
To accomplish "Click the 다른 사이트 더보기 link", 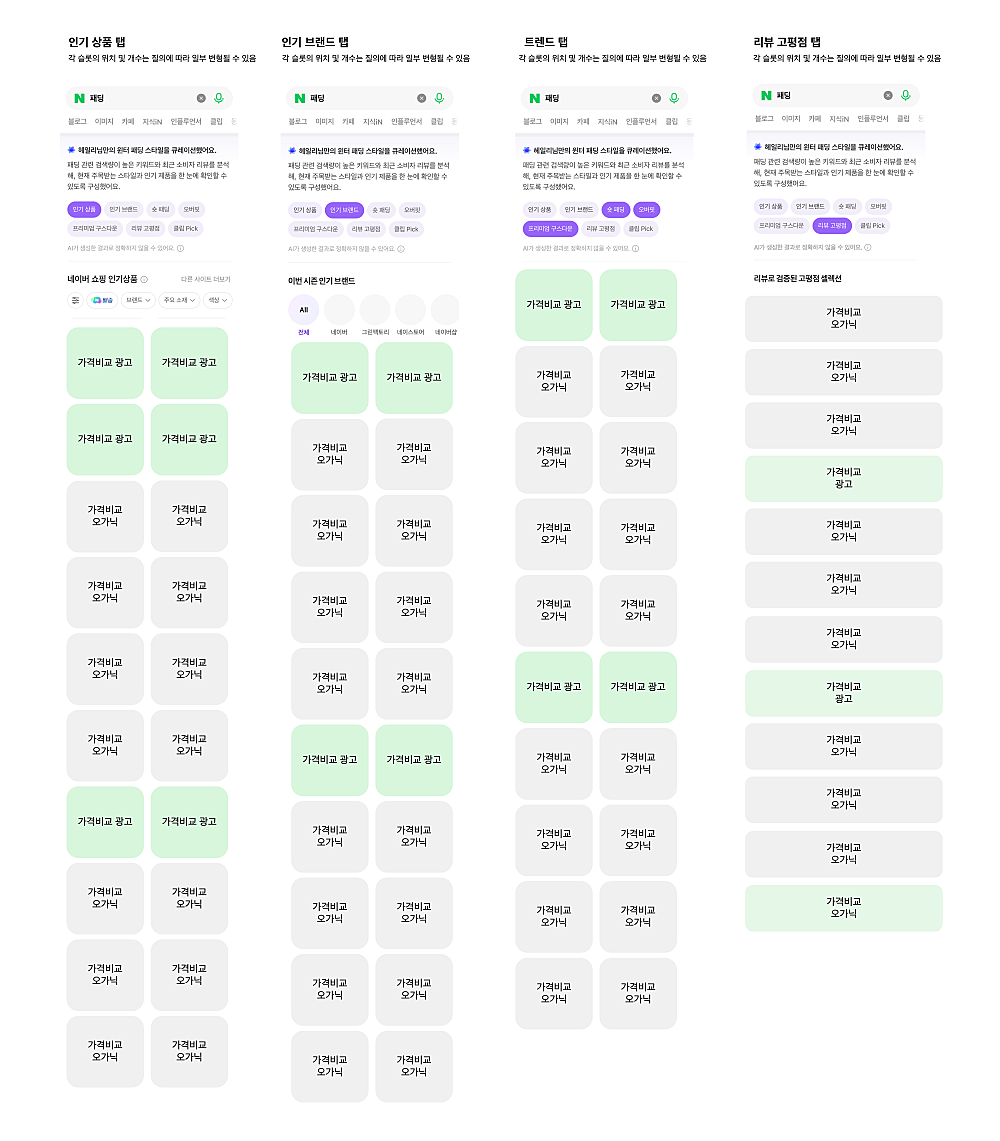I will coord(205,280).
